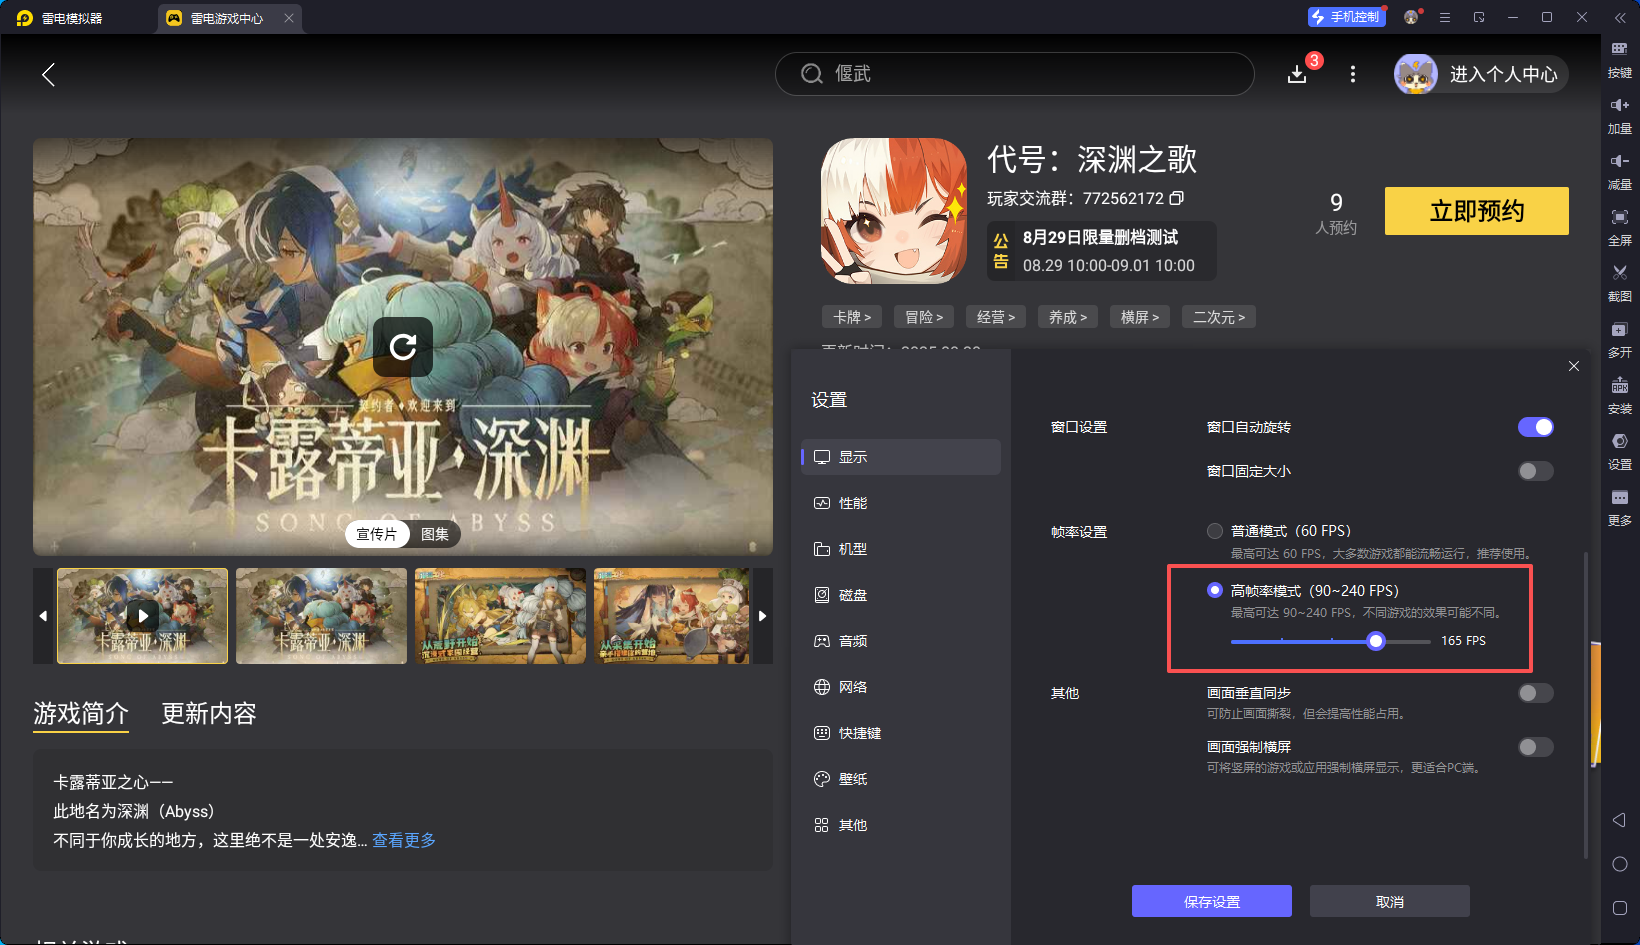Open the title bar hamburger menu
The image size is (1640, 945).
coord(1445,17)
